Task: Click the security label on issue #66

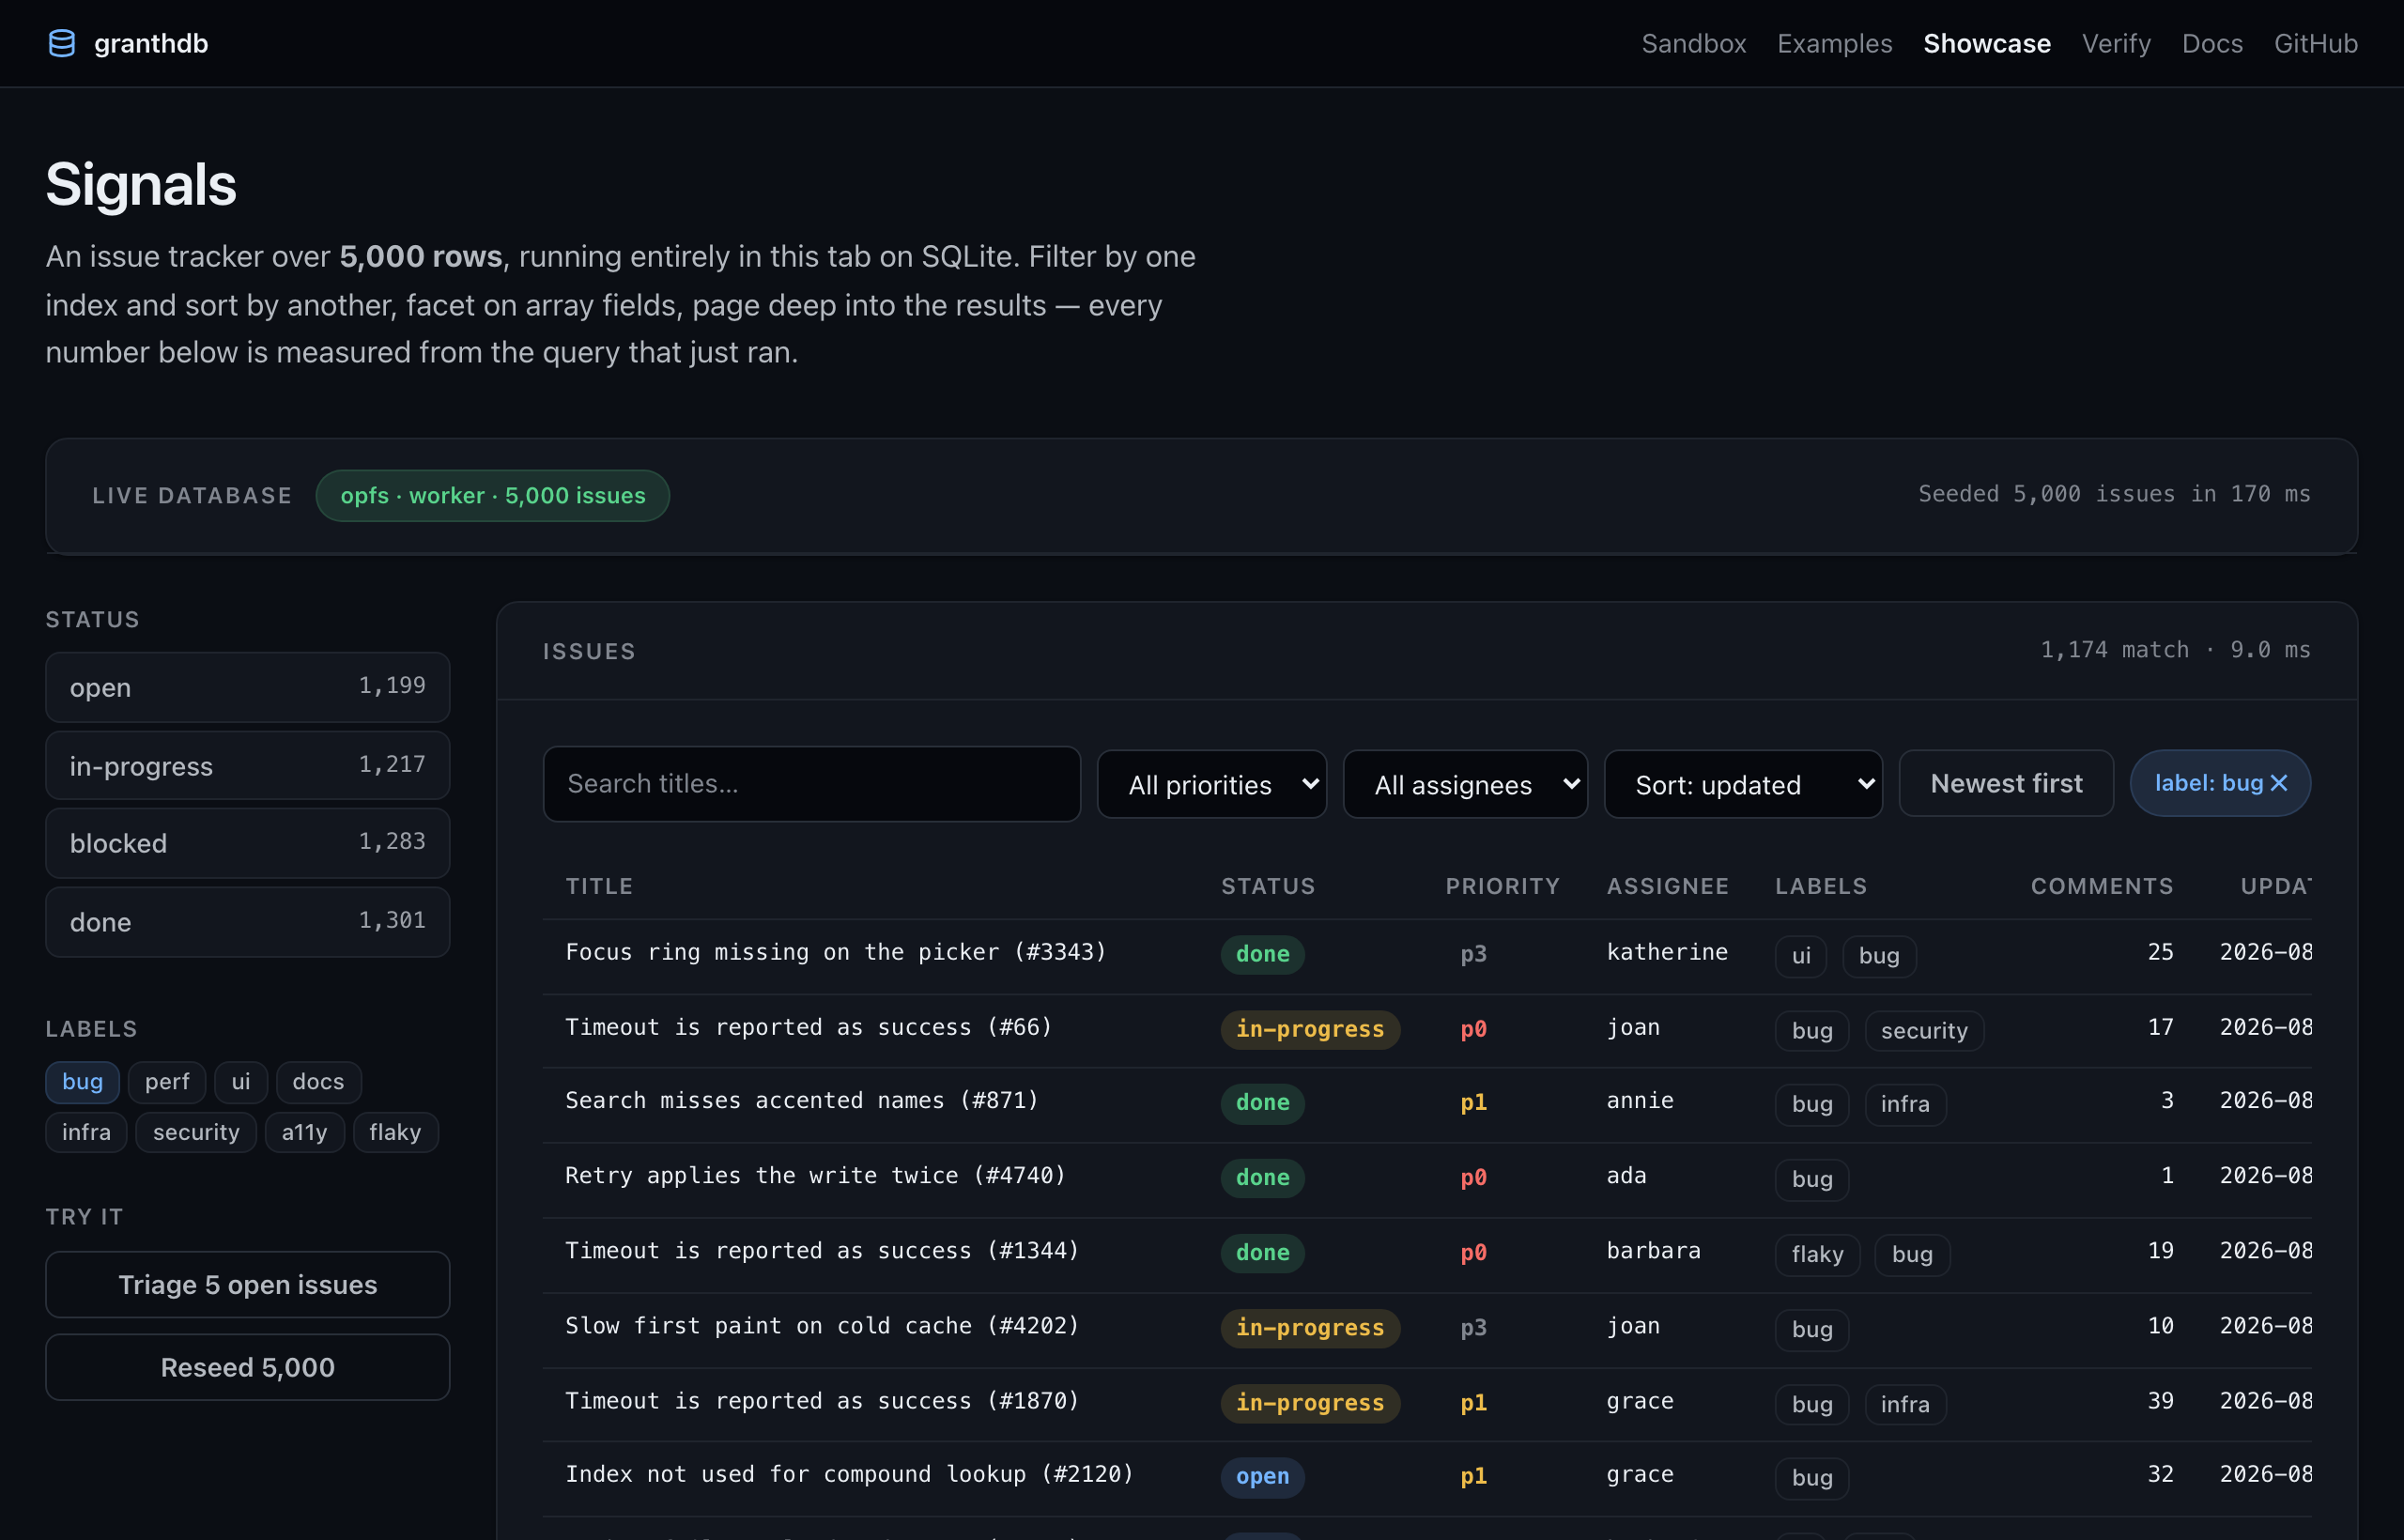Action: coord(1924,1031)
